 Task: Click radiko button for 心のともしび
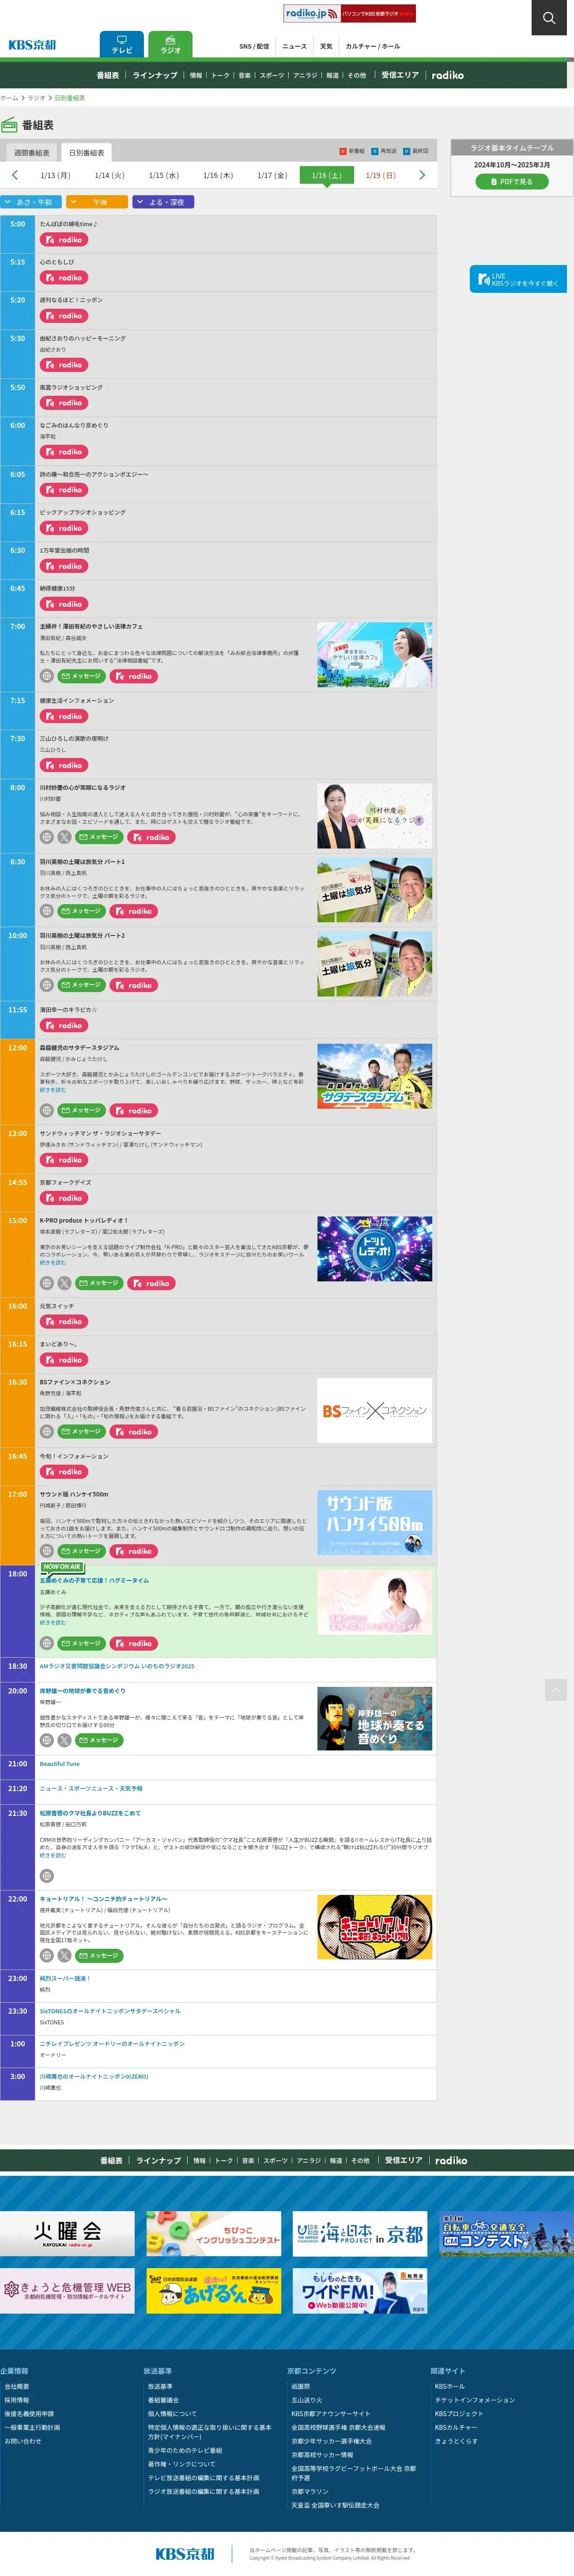click(x=64, y=278)
